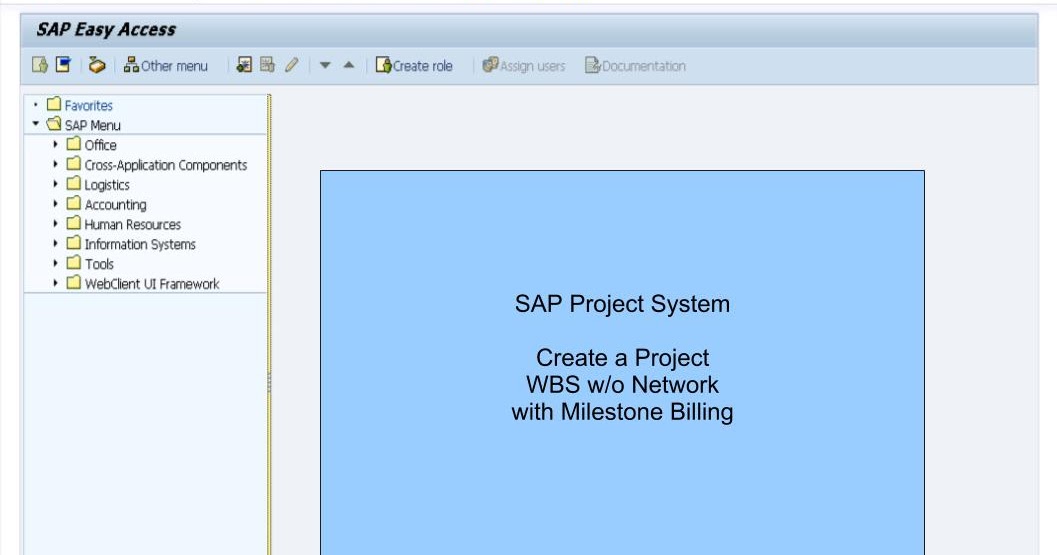The image size is (1057, 555).
Task: Select the Accounting tree label
Action: tap(115, 205)
